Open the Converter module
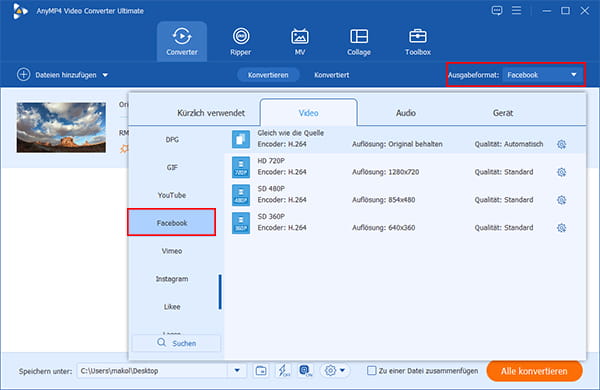The width and height of the screenshot is (600, 390). [x=182, y=41]
